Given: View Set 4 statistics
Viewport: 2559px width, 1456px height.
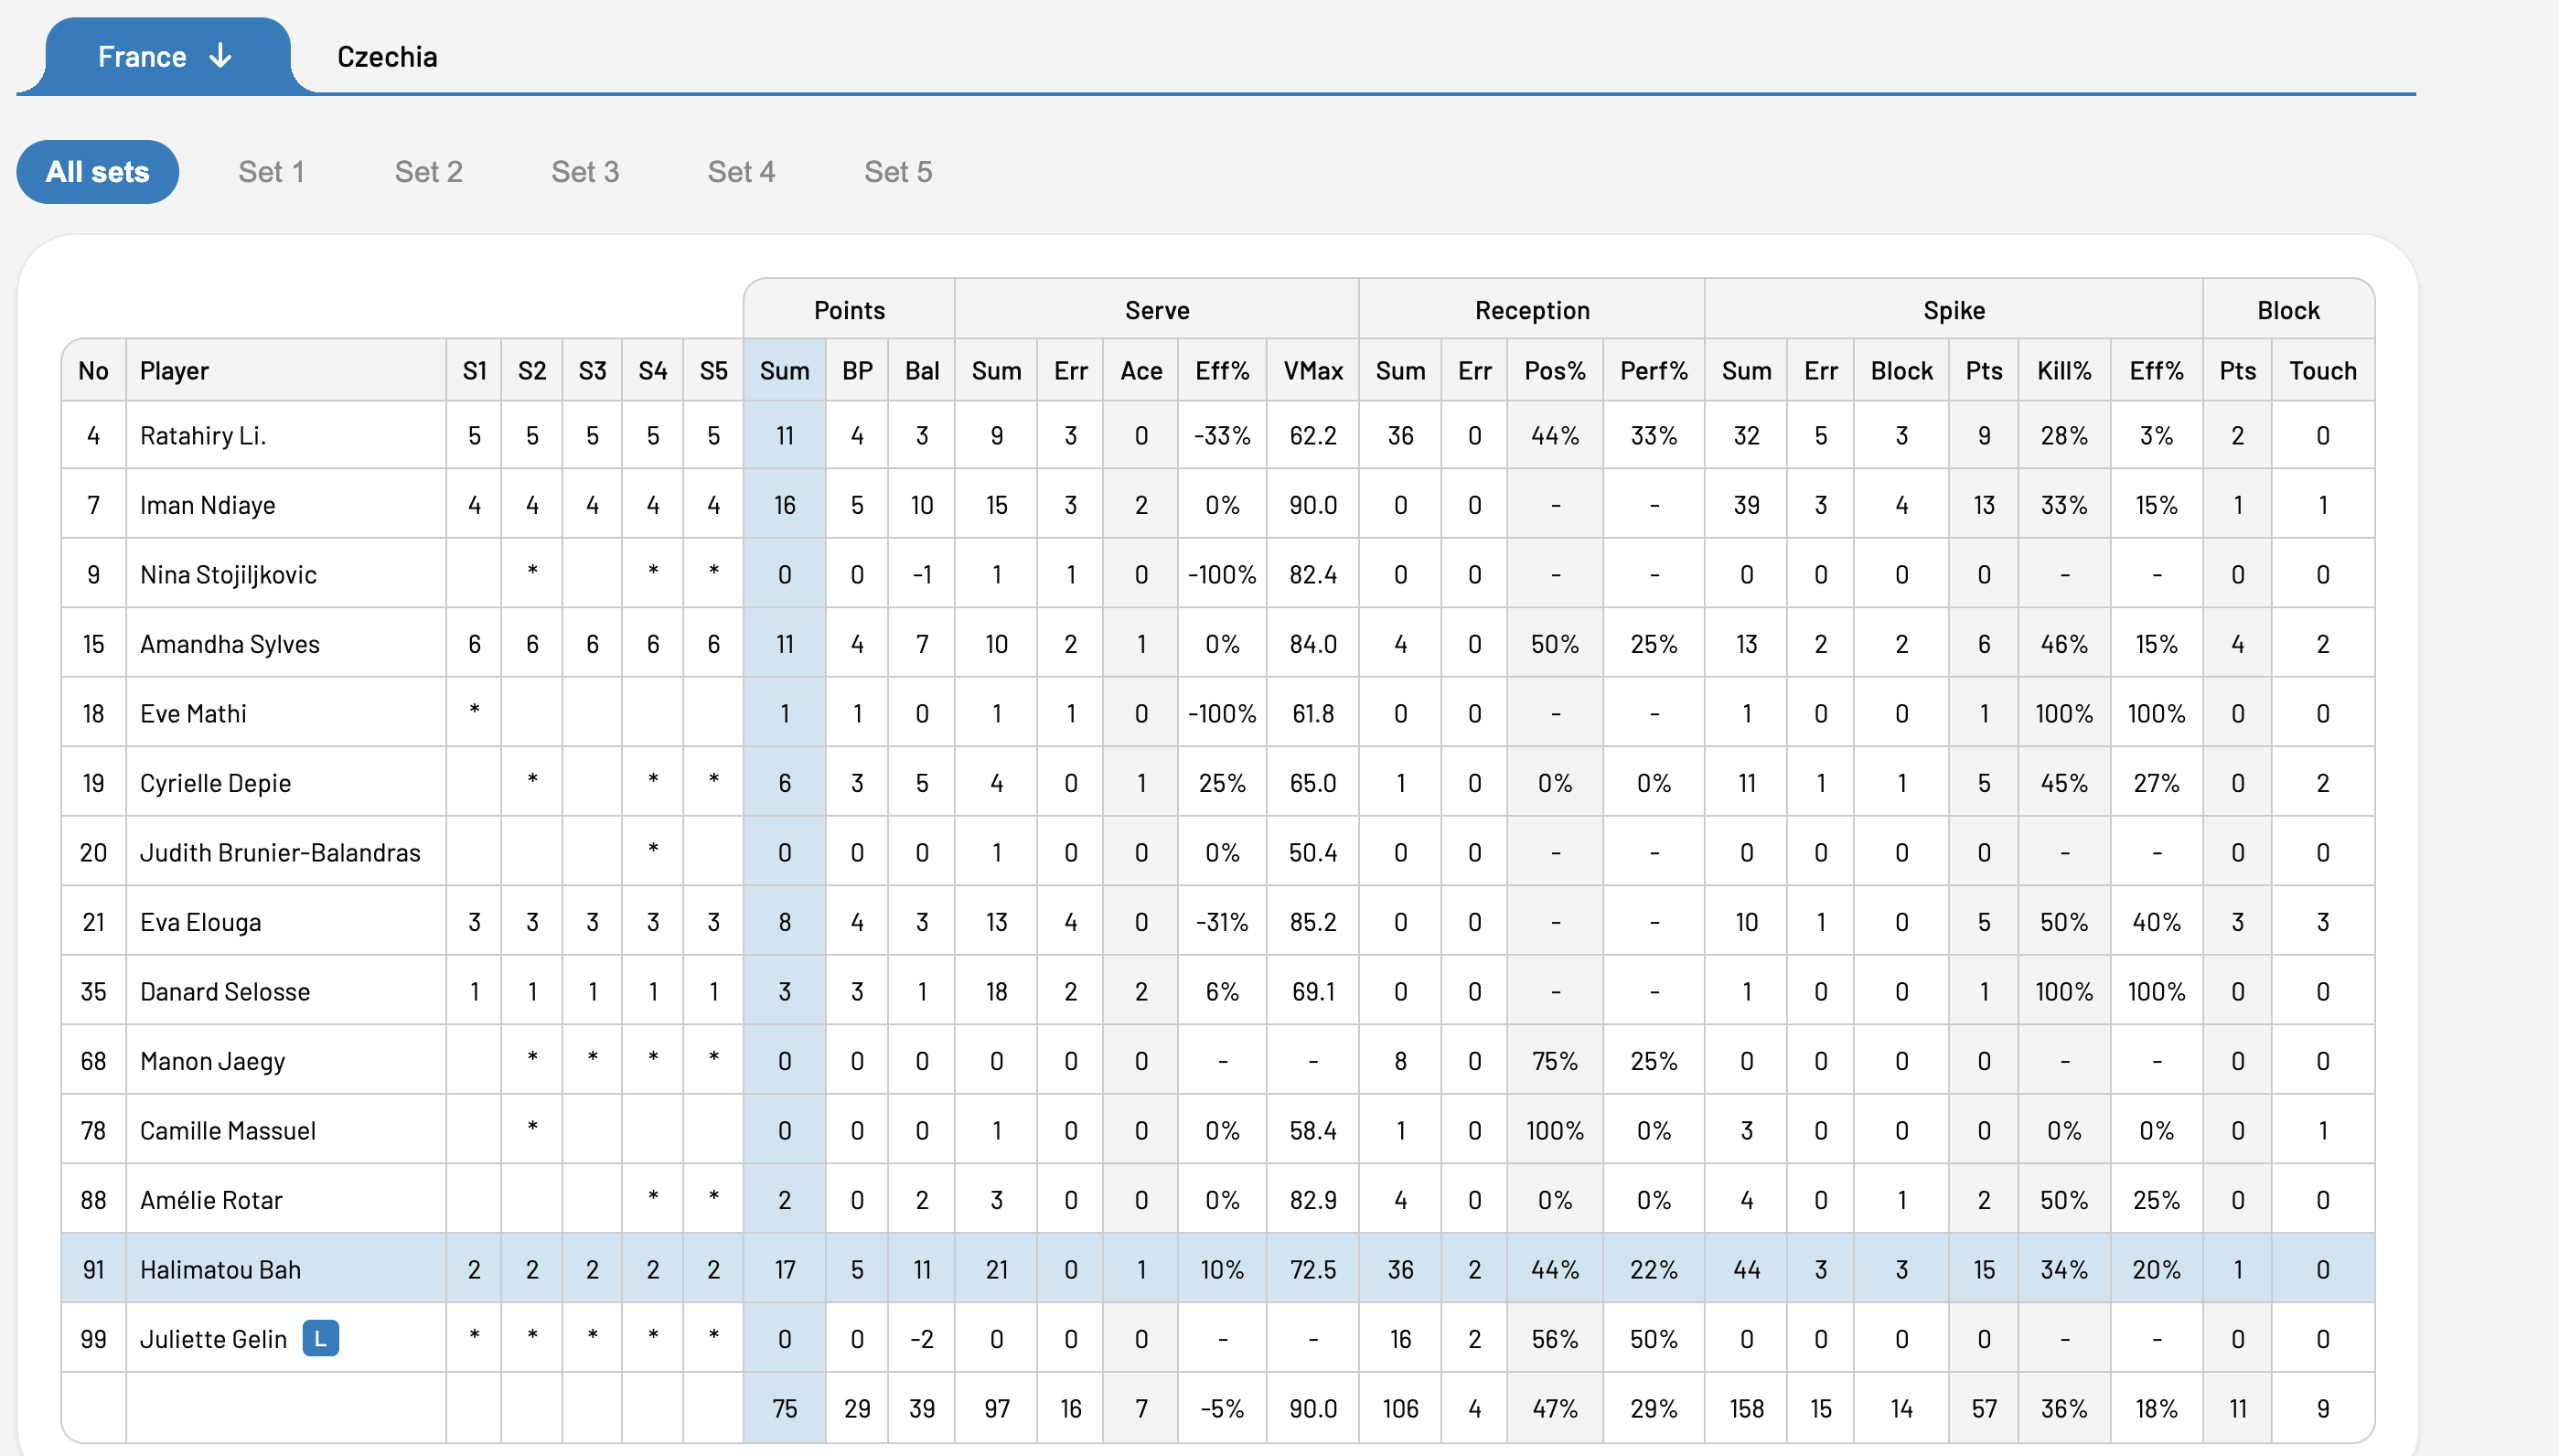Looking at the screenshot, I should [741, 172].
